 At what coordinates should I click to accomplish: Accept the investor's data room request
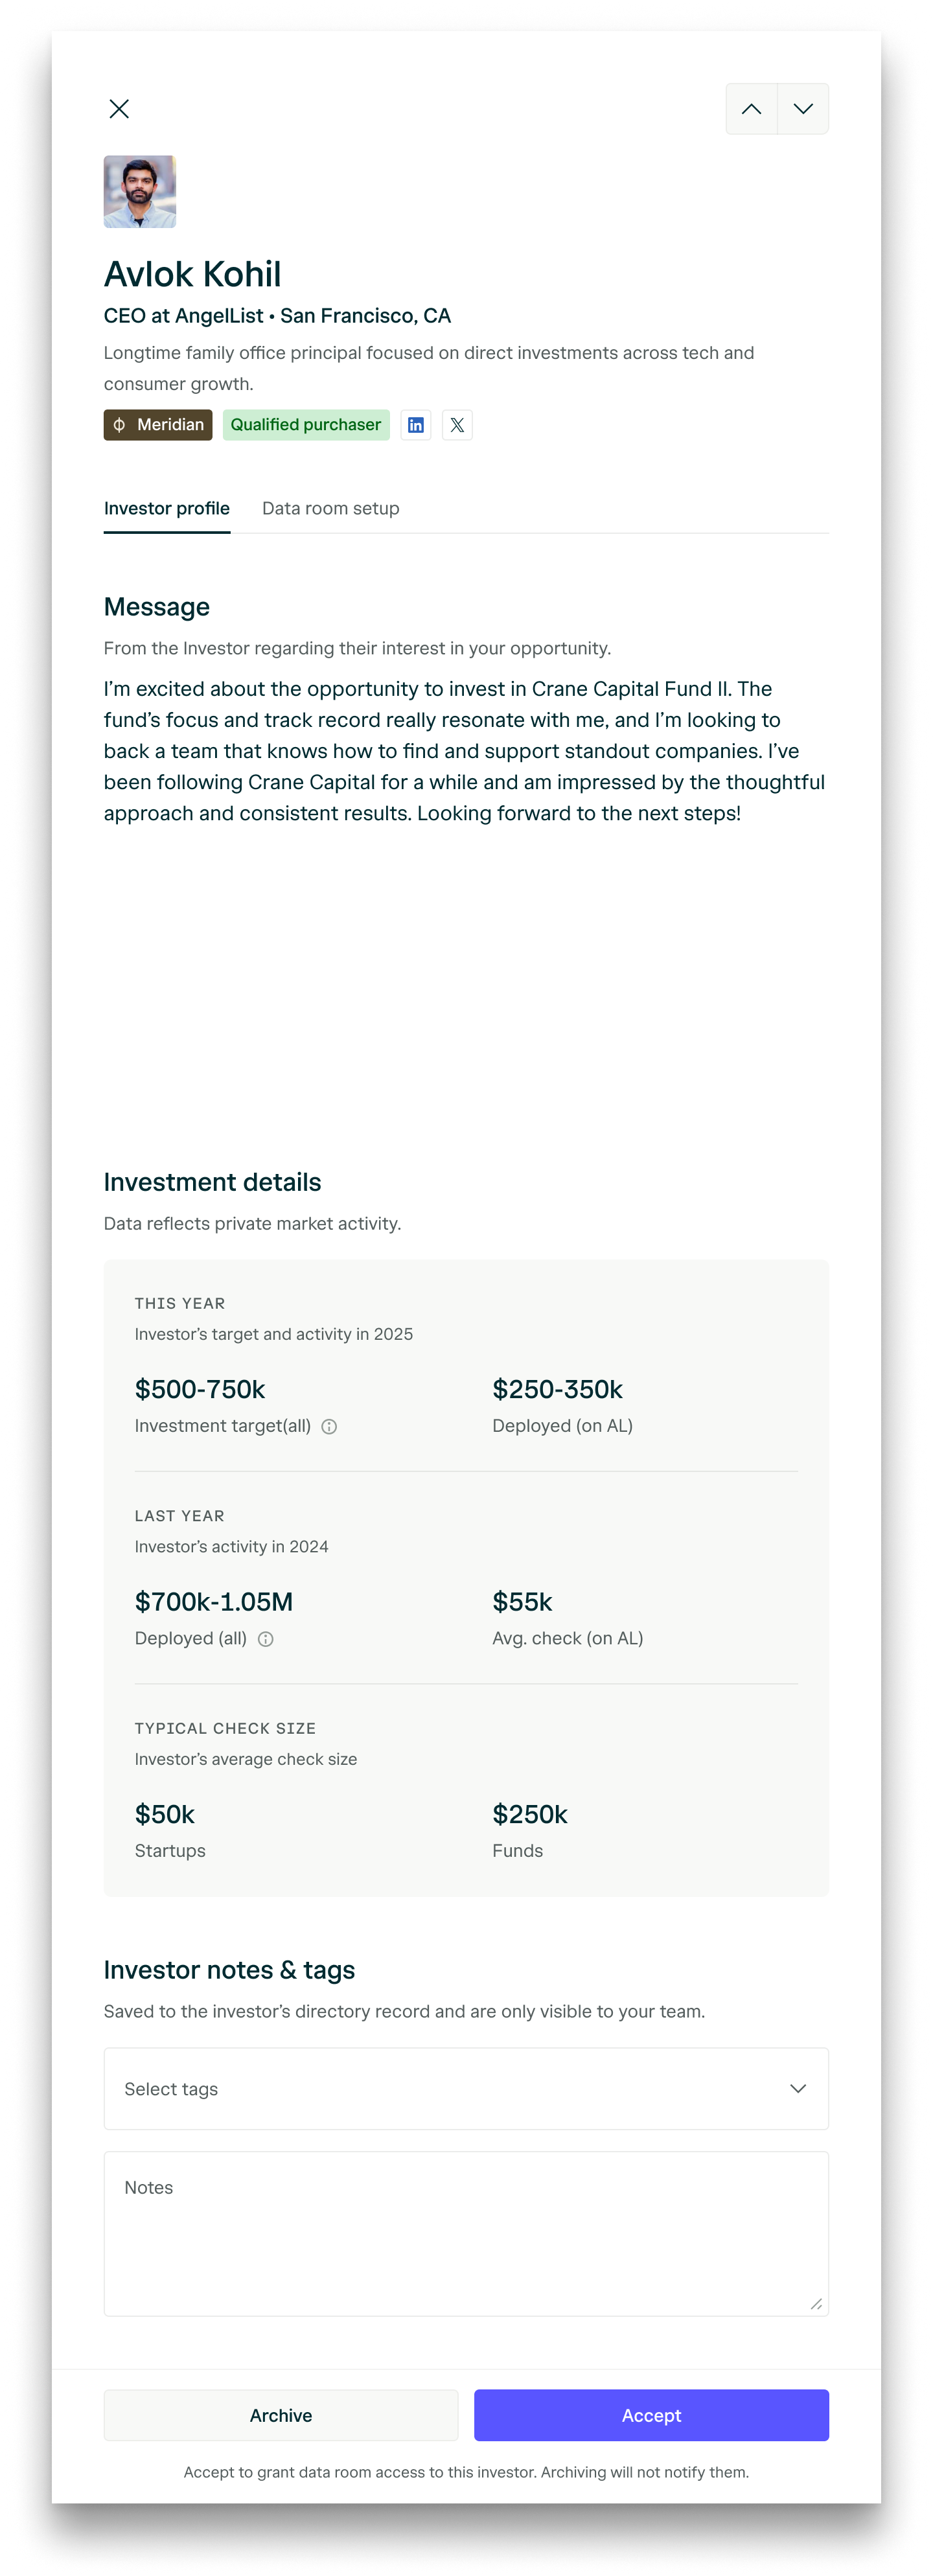tap(651, 2415)
